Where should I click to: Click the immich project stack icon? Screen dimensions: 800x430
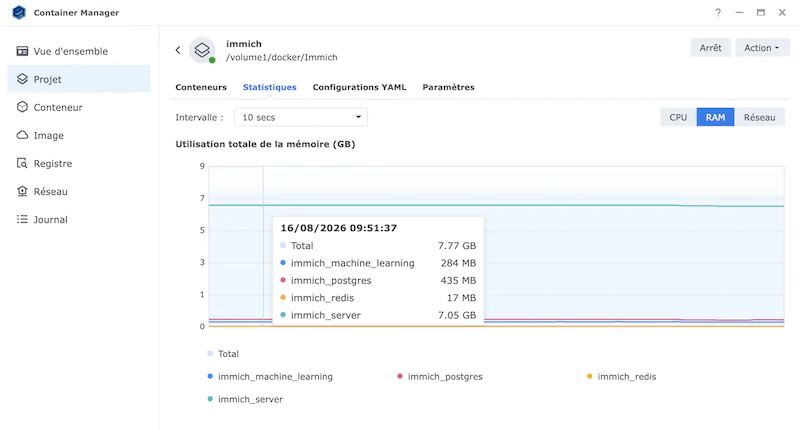point(202,49)
